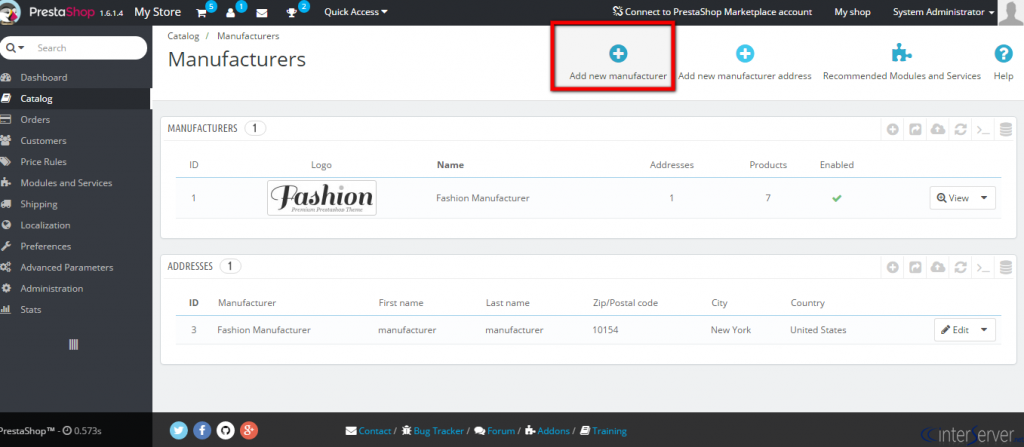Click plus icon in Addresses panel header
Image resolution: width=1024 pixels, height=447 pixels.
[893, 267]
